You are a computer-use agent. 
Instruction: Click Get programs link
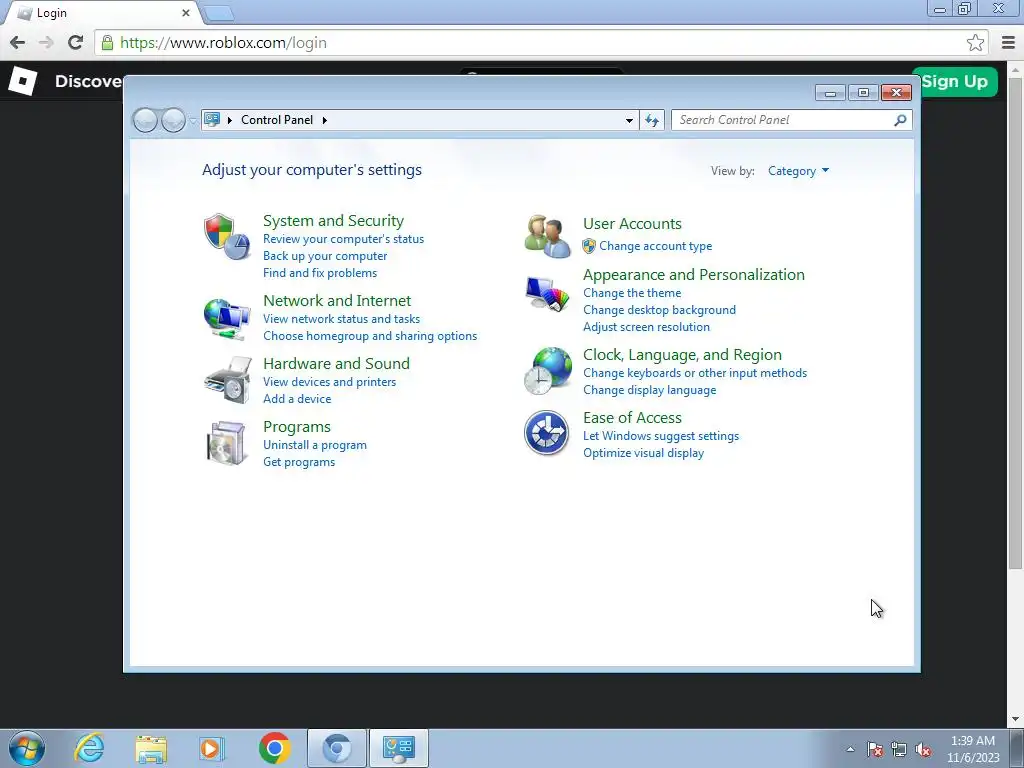click(299, 462)
